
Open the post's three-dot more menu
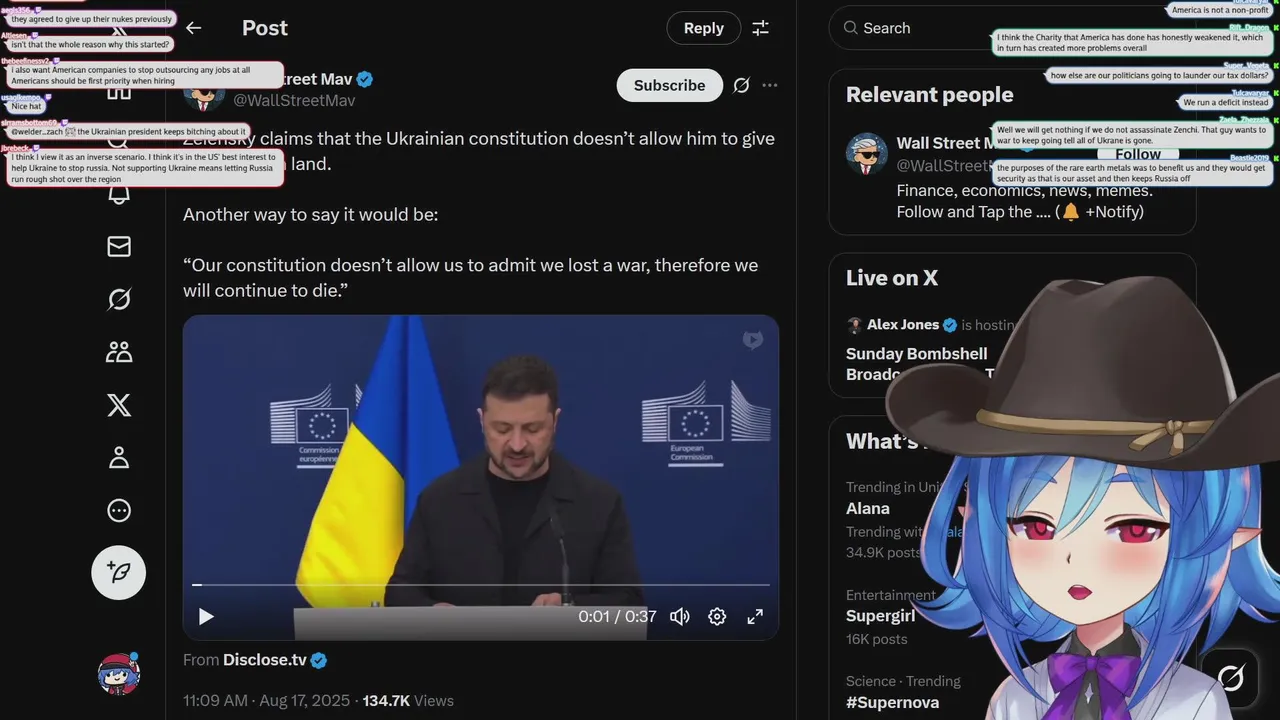(770, 85)
